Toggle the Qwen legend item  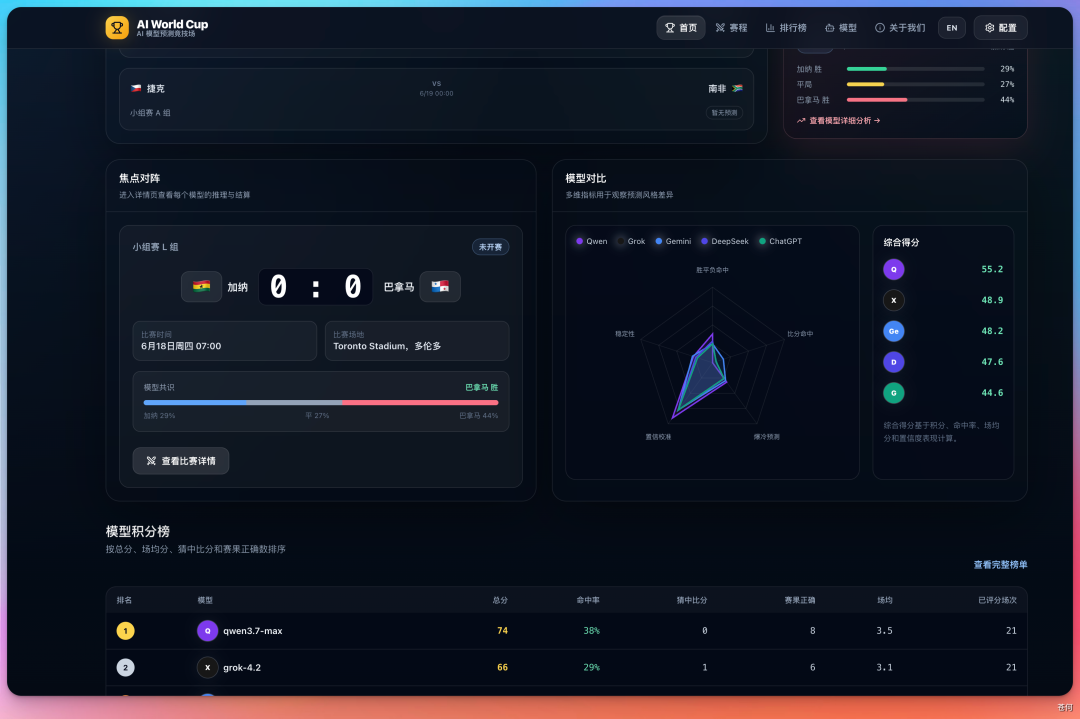592,241
